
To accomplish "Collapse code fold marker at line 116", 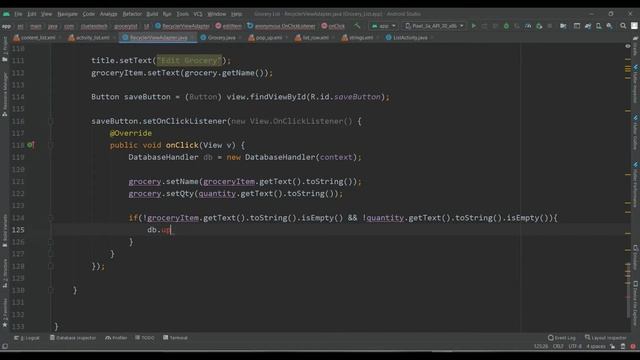I will click(x=51, y=121).
